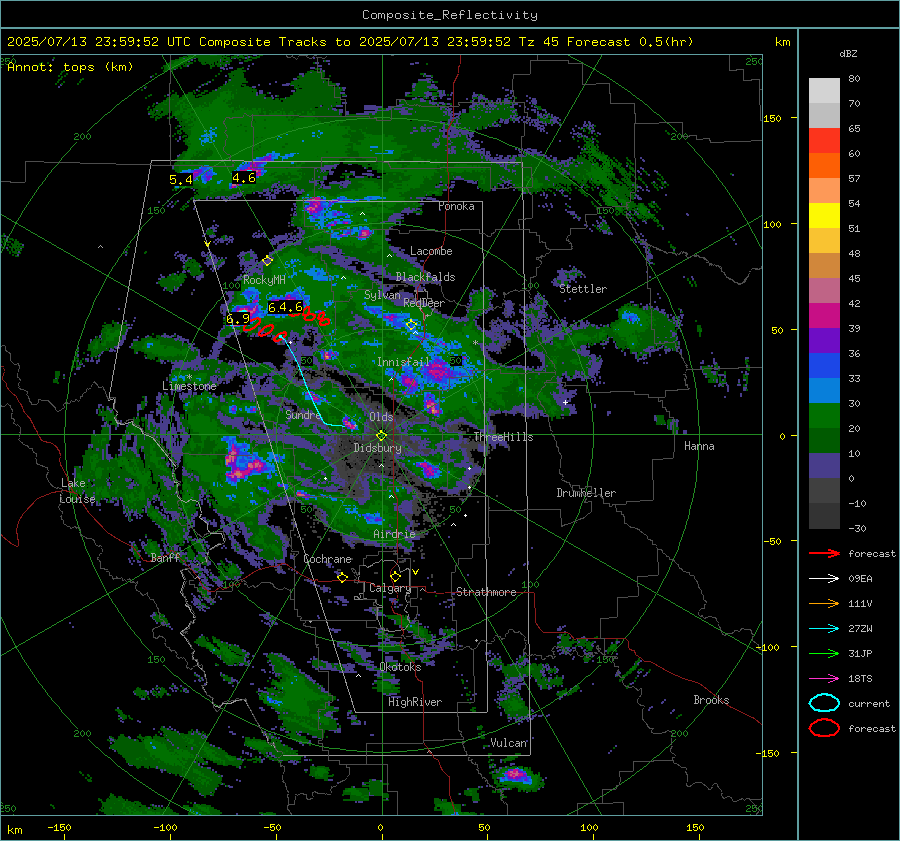Click the HighRiver city label

(x=415, y=702)
